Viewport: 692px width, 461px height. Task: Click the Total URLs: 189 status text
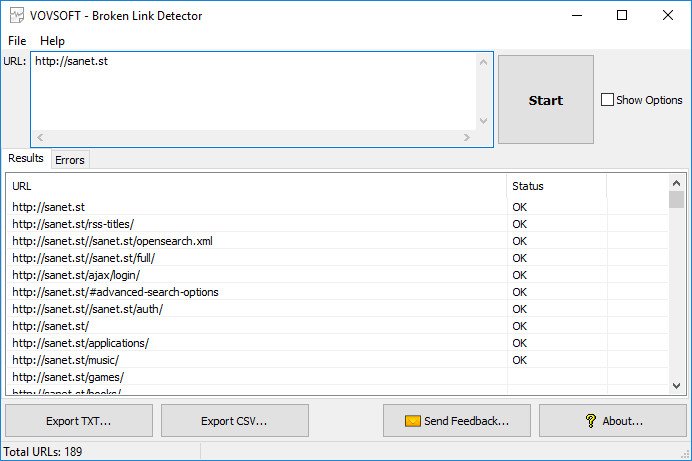(x=43, y=452)
